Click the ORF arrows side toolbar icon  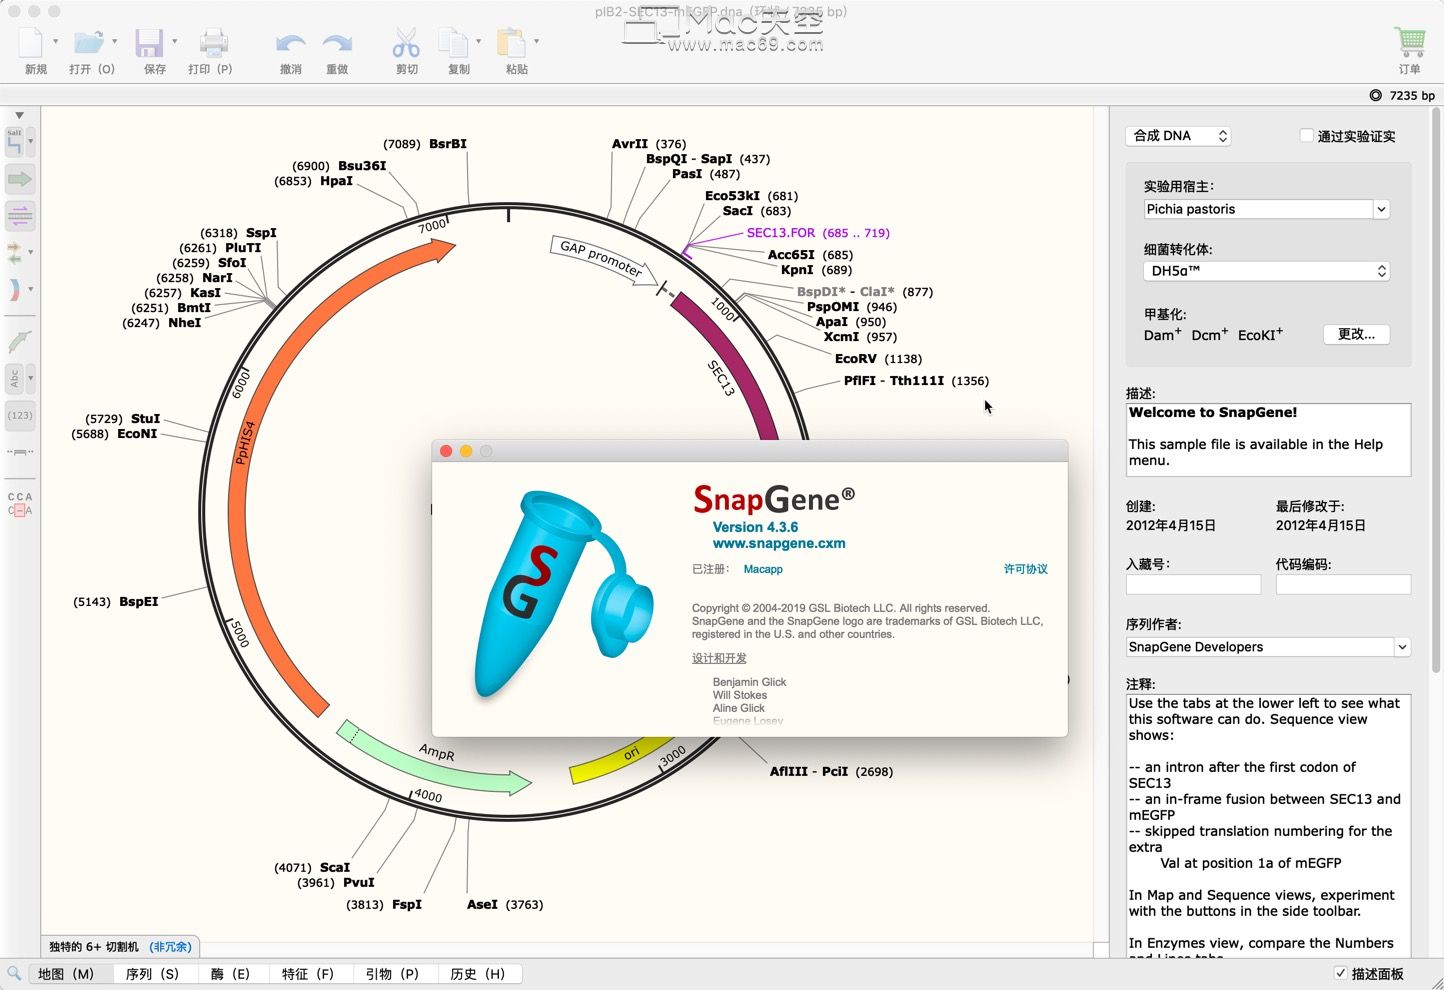pos(14,253)
